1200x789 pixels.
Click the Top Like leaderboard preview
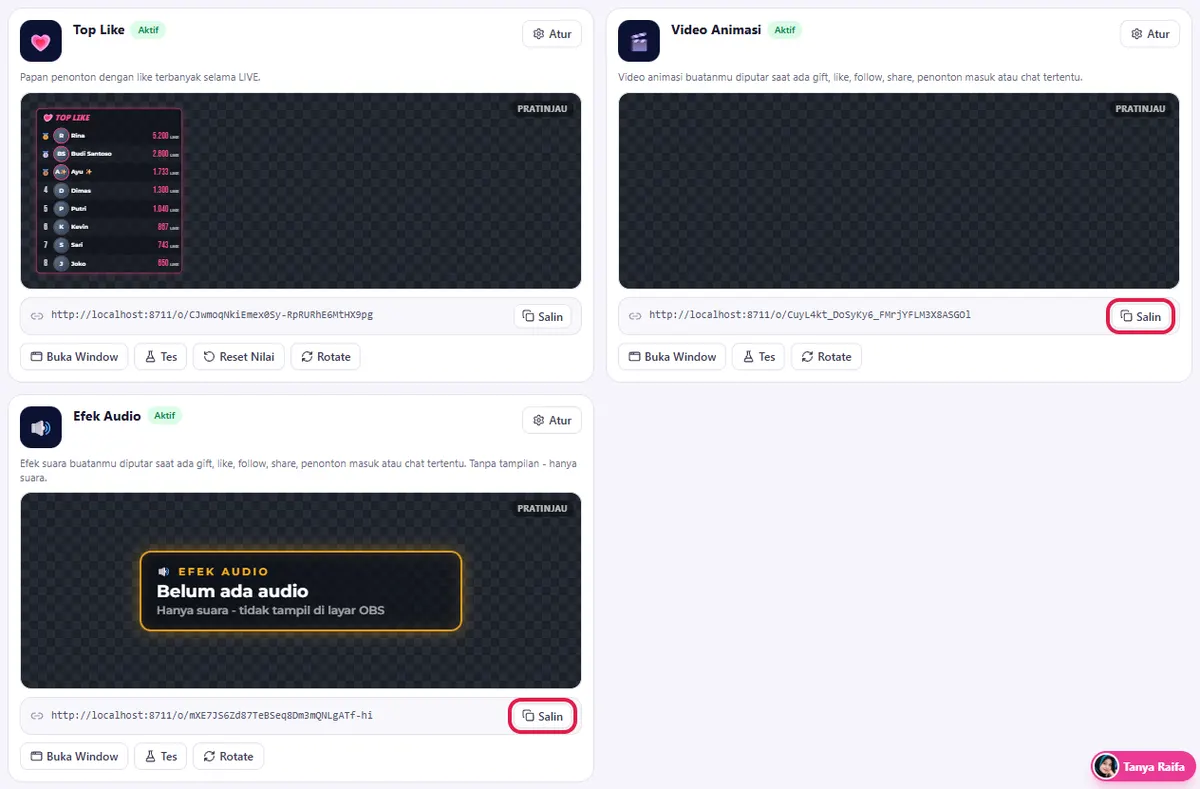click(x=301, y=191)
